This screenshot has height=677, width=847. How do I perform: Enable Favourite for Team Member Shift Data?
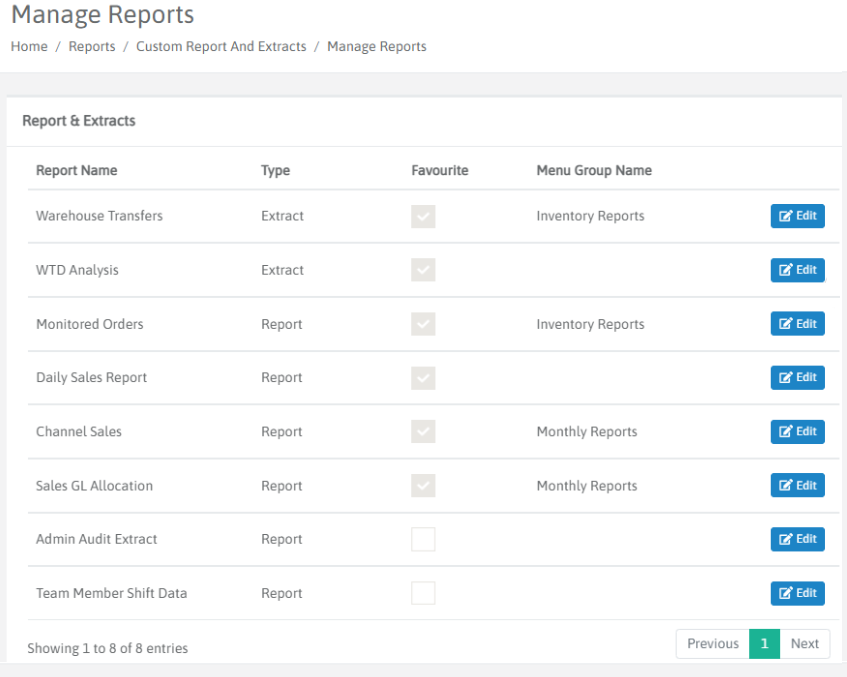pos(423,593)
